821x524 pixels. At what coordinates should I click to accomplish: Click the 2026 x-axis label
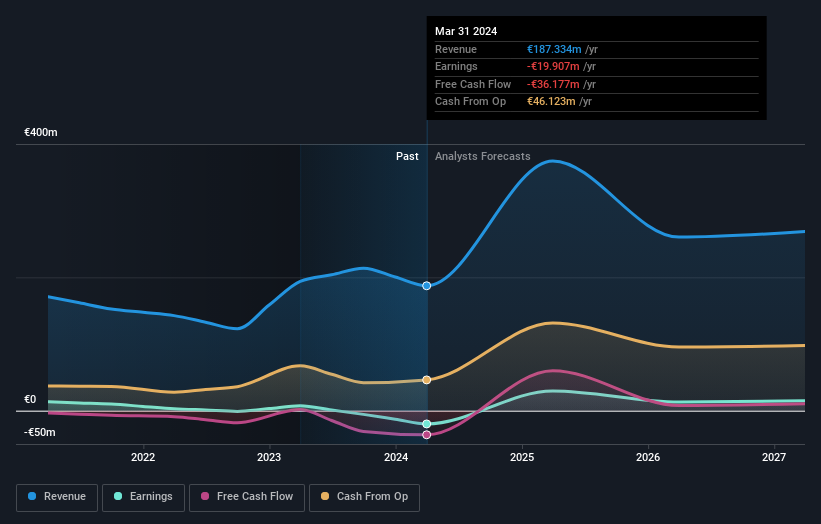tap(648, 458)
